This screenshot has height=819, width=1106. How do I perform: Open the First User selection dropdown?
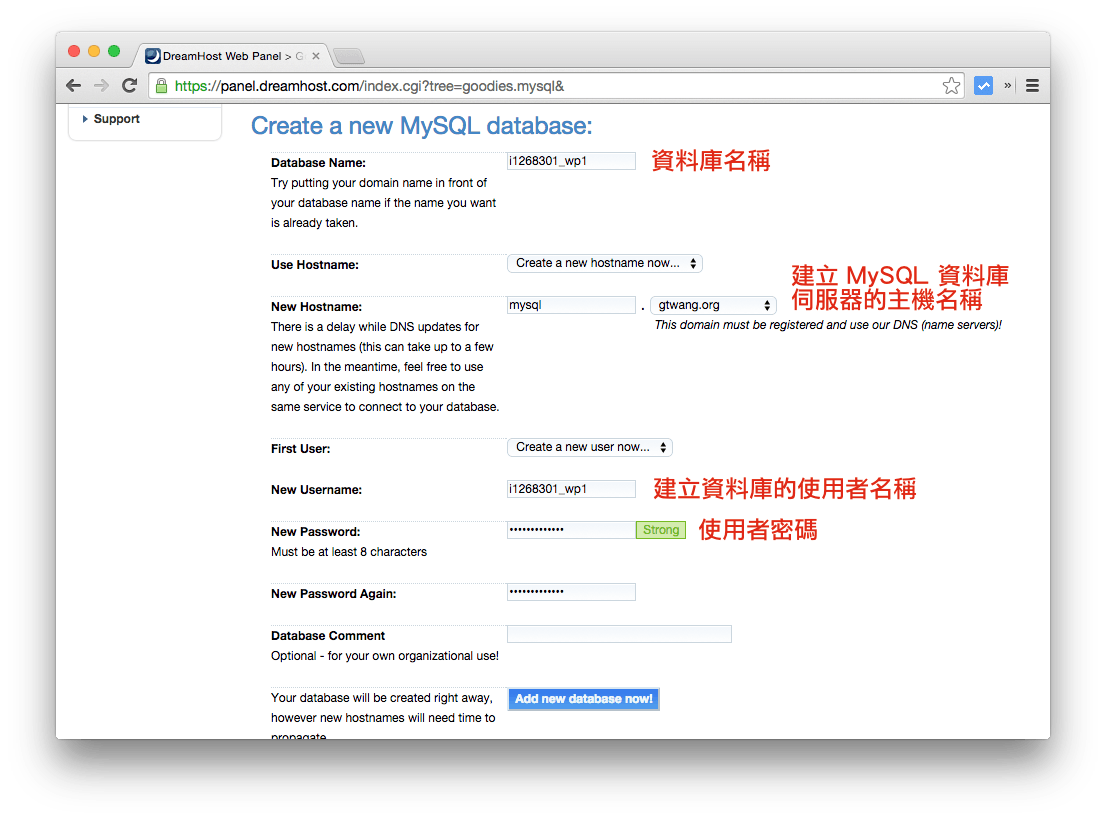tap(589, 447)
